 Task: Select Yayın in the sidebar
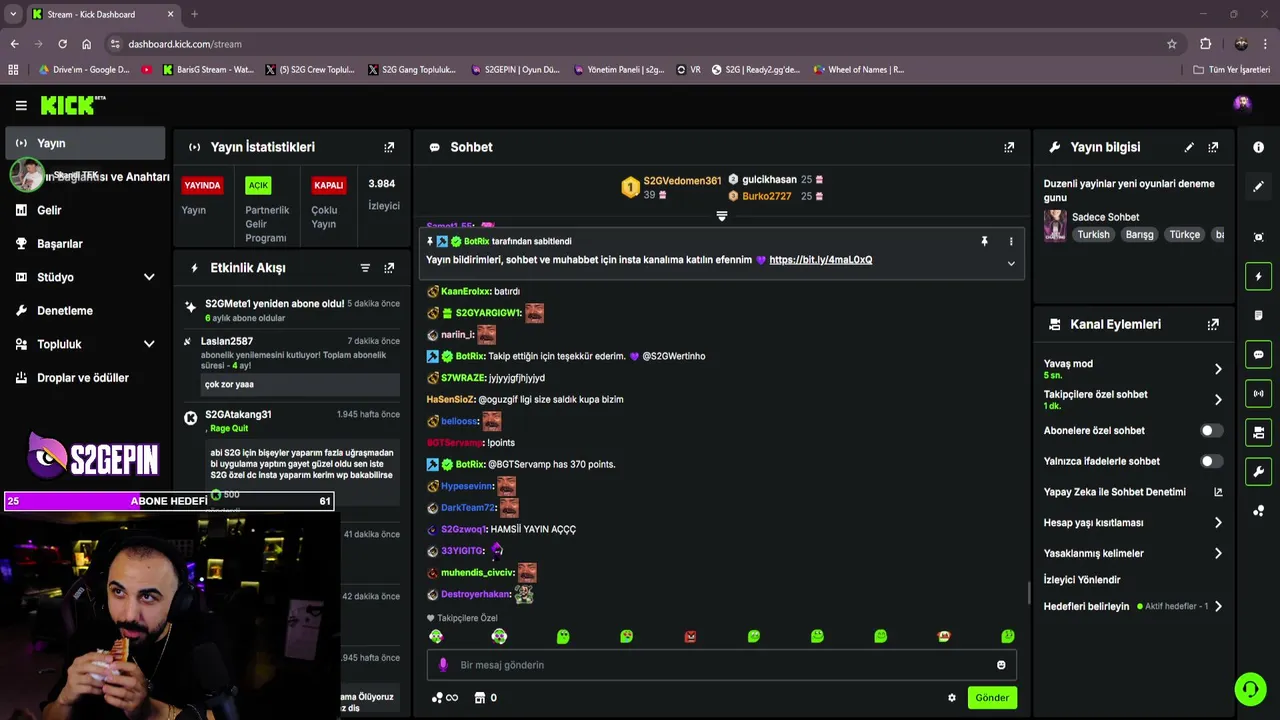pyautogui.click(x=85, y=143)
